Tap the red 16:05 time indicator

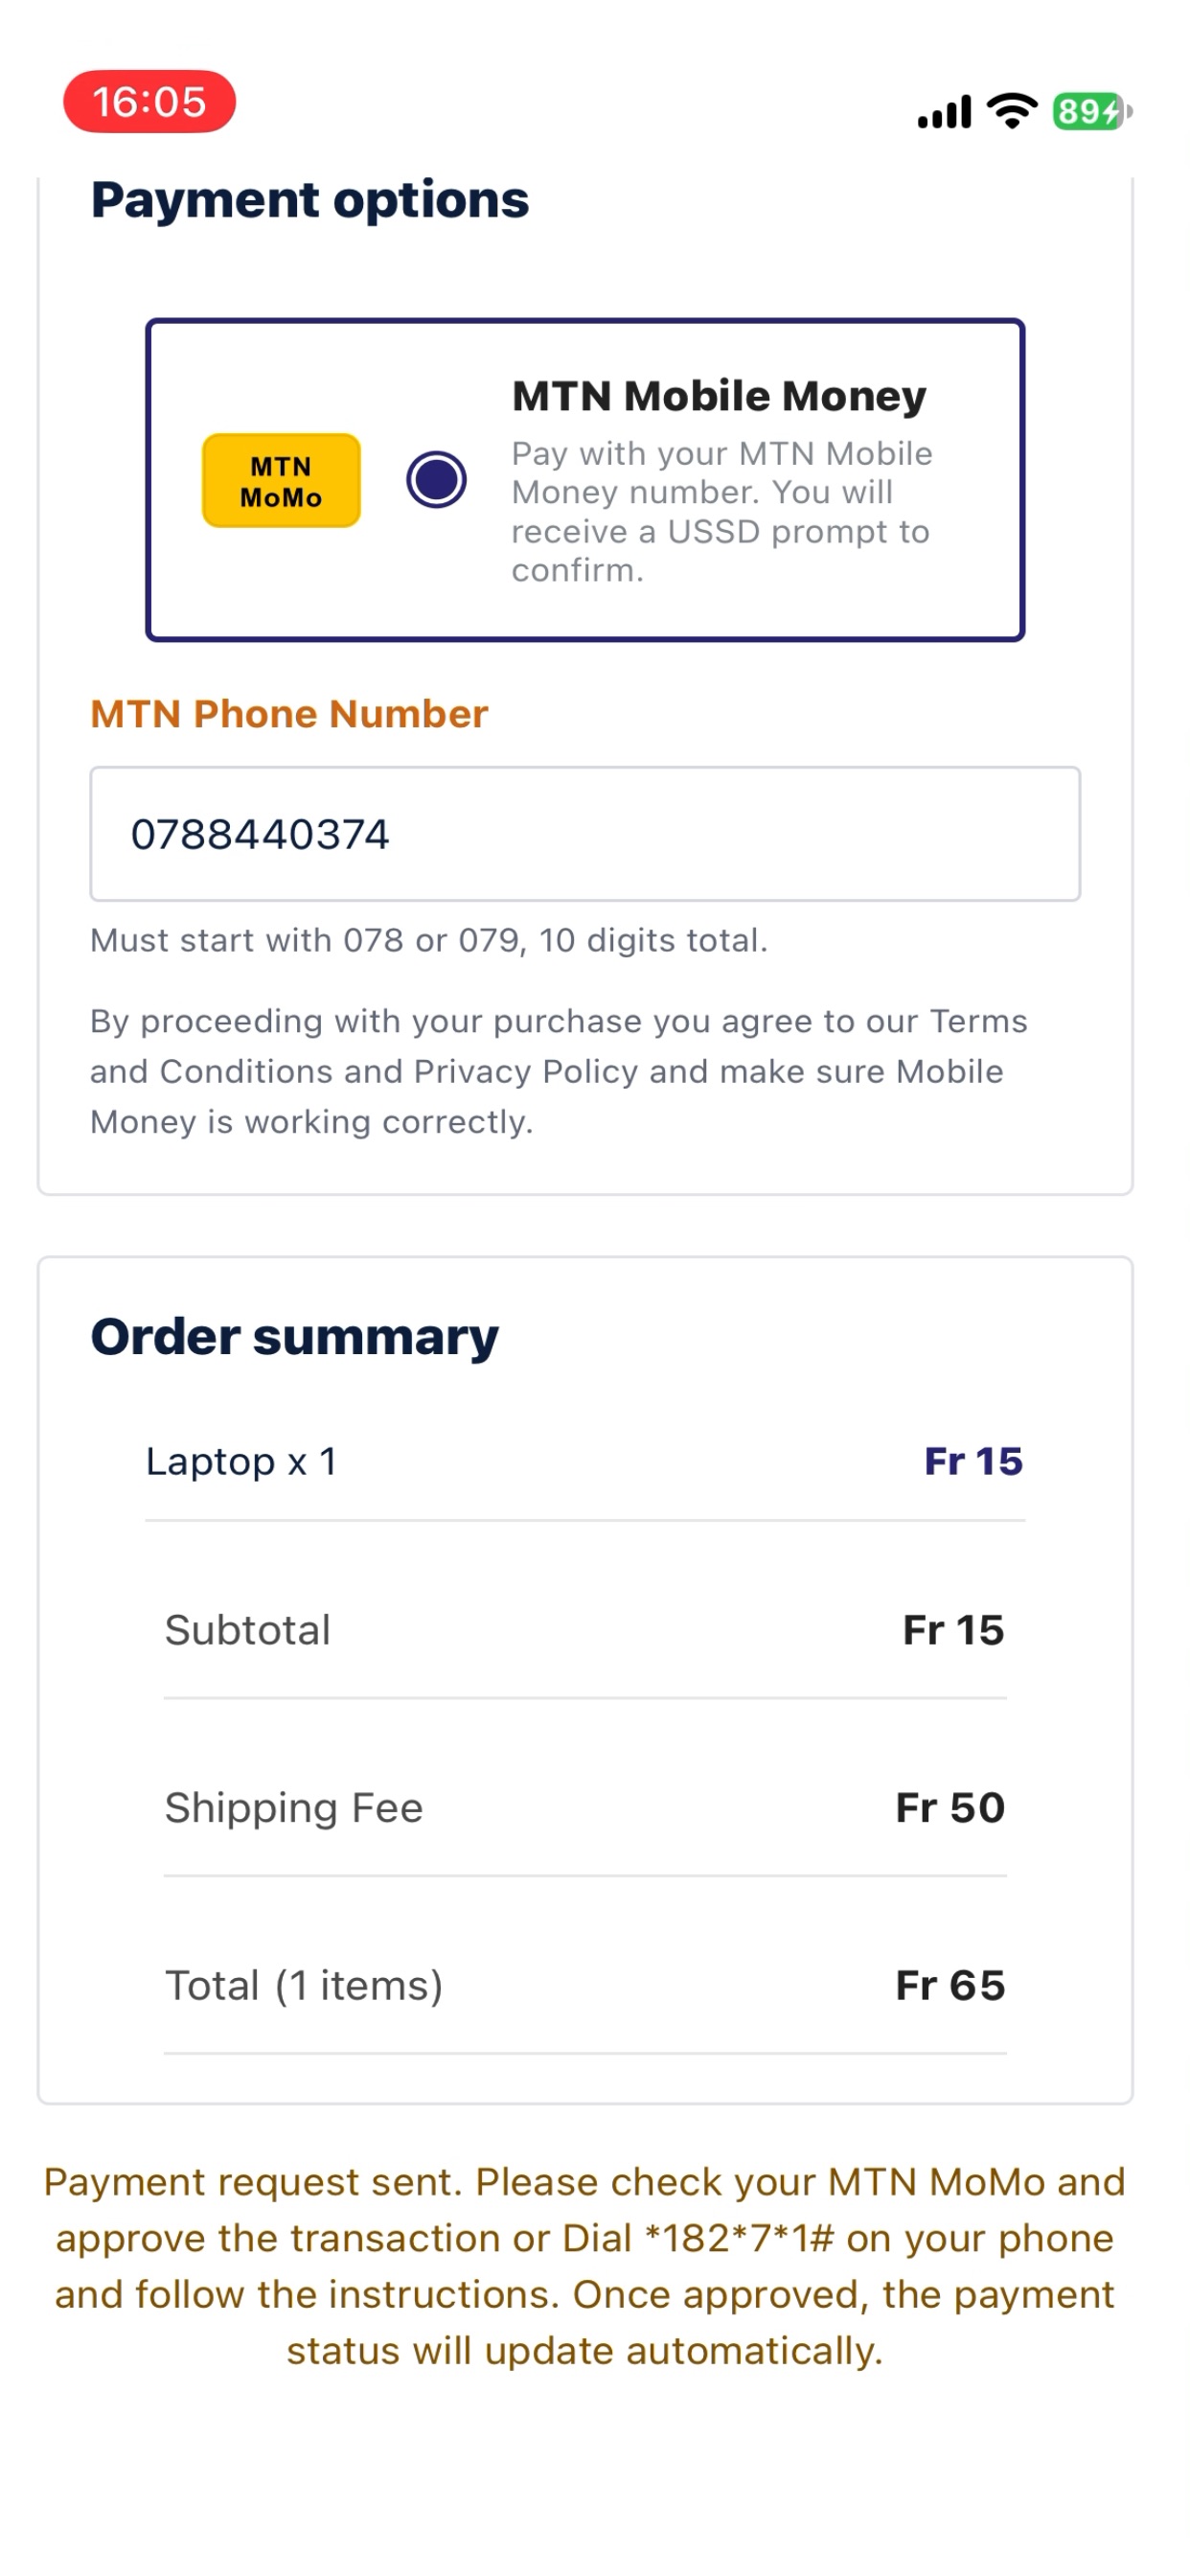coord(149,101)
